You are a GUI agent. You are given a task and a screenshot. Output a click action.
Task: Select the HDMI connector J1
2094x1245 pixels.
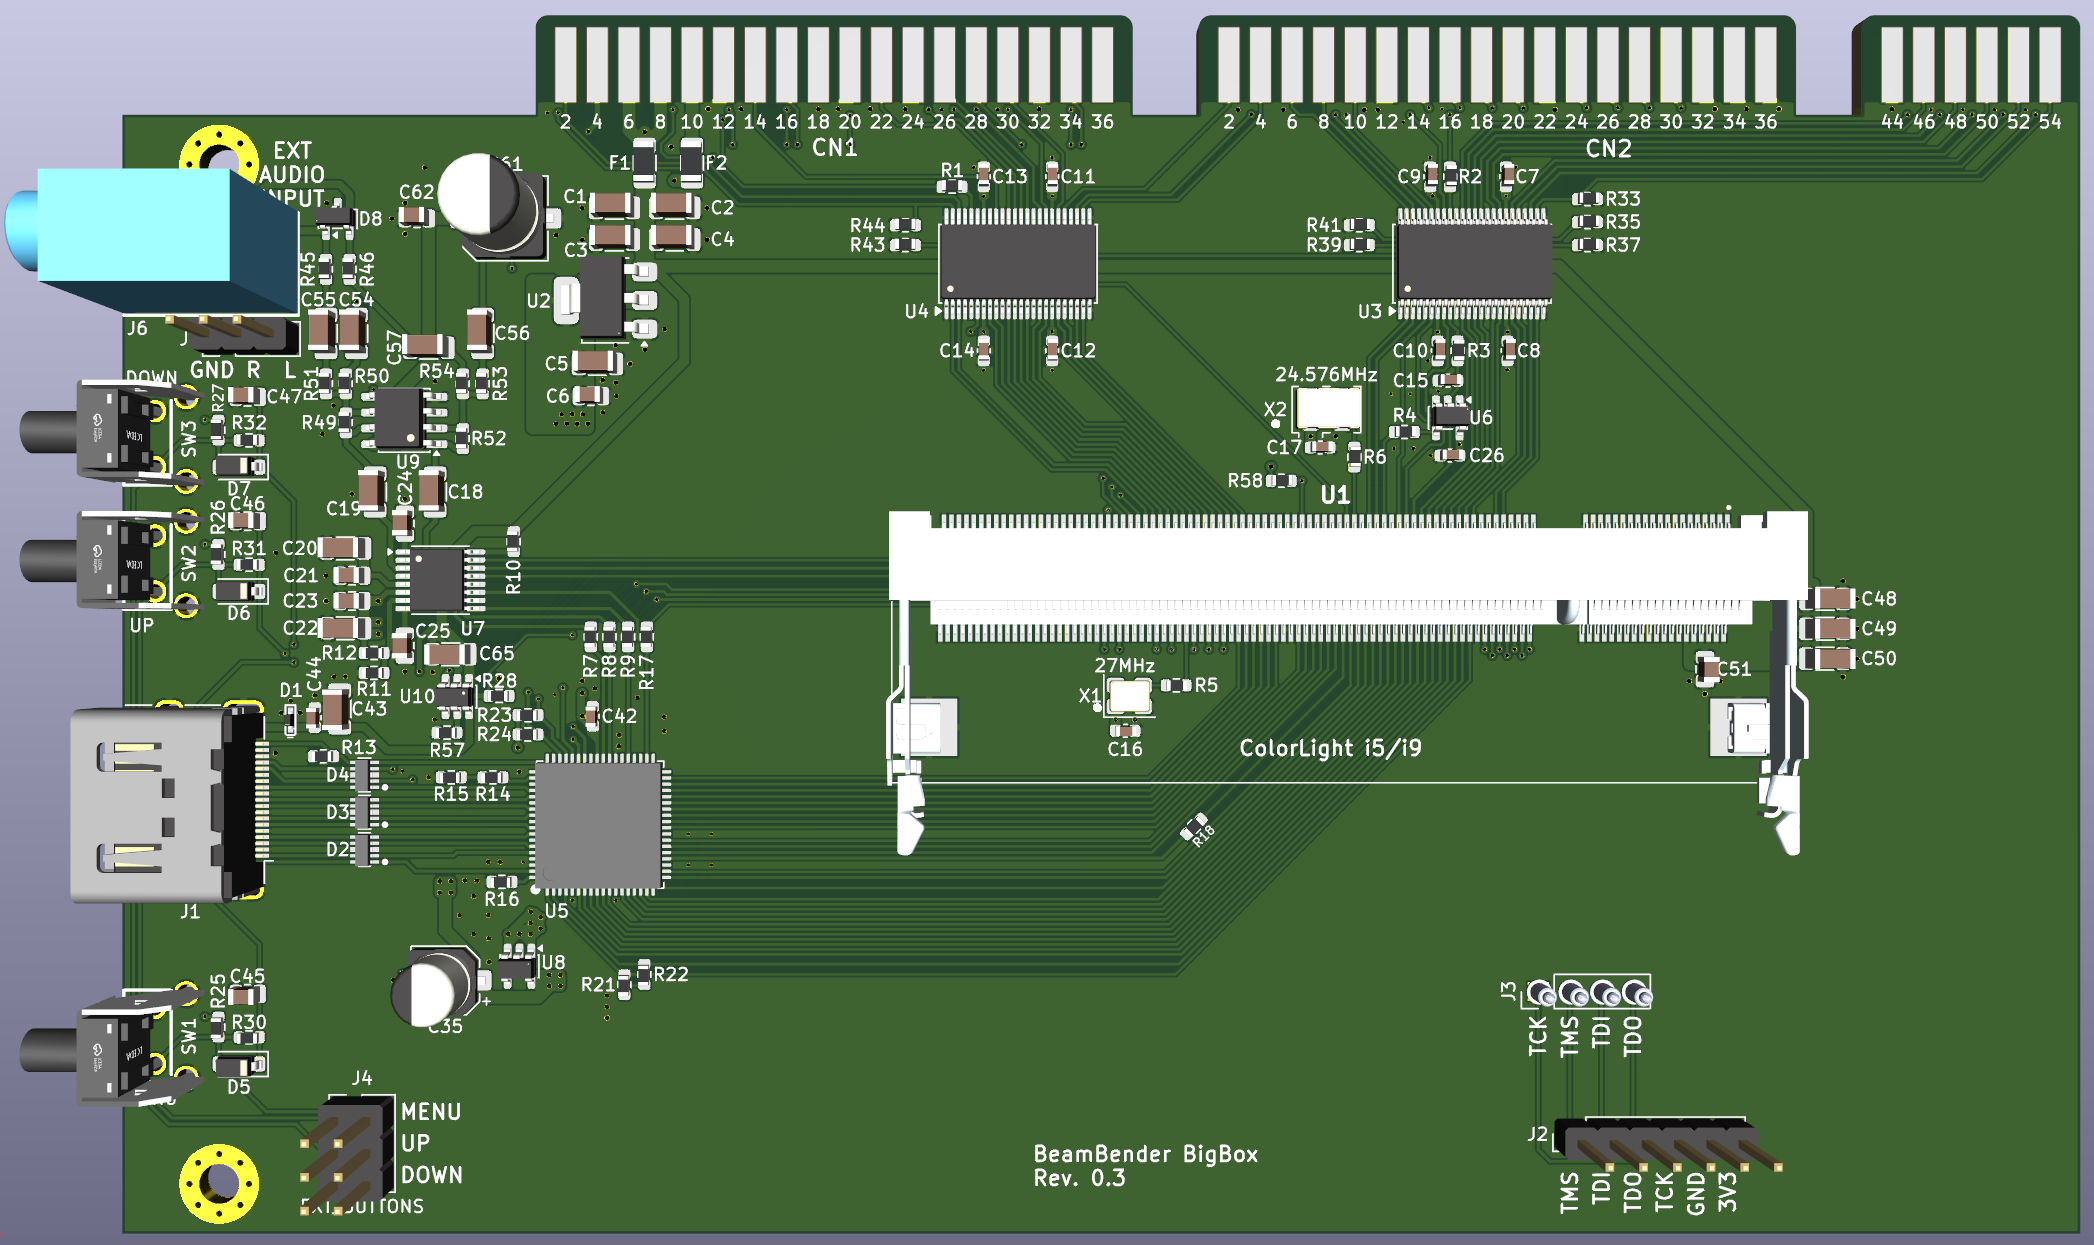[168, 805]
